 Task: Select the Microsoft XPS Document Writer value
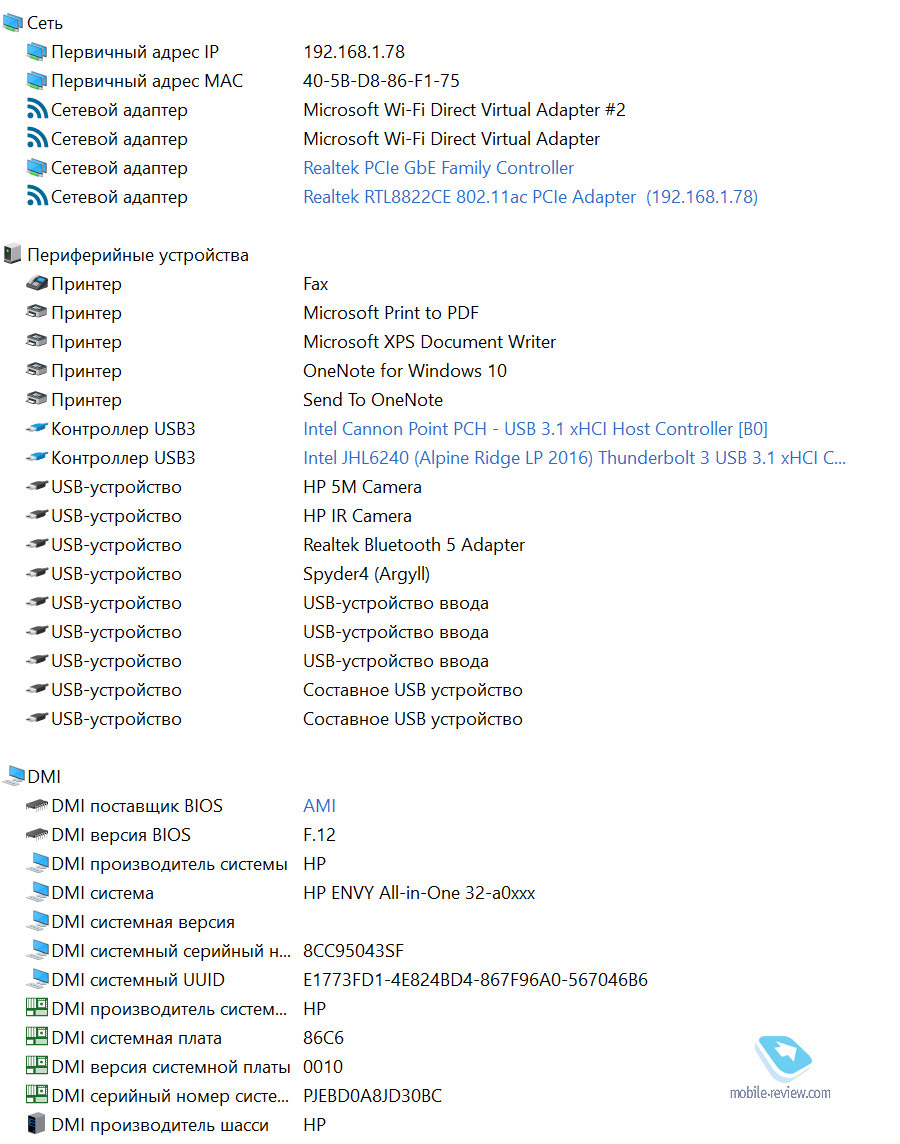click(429, 341)
